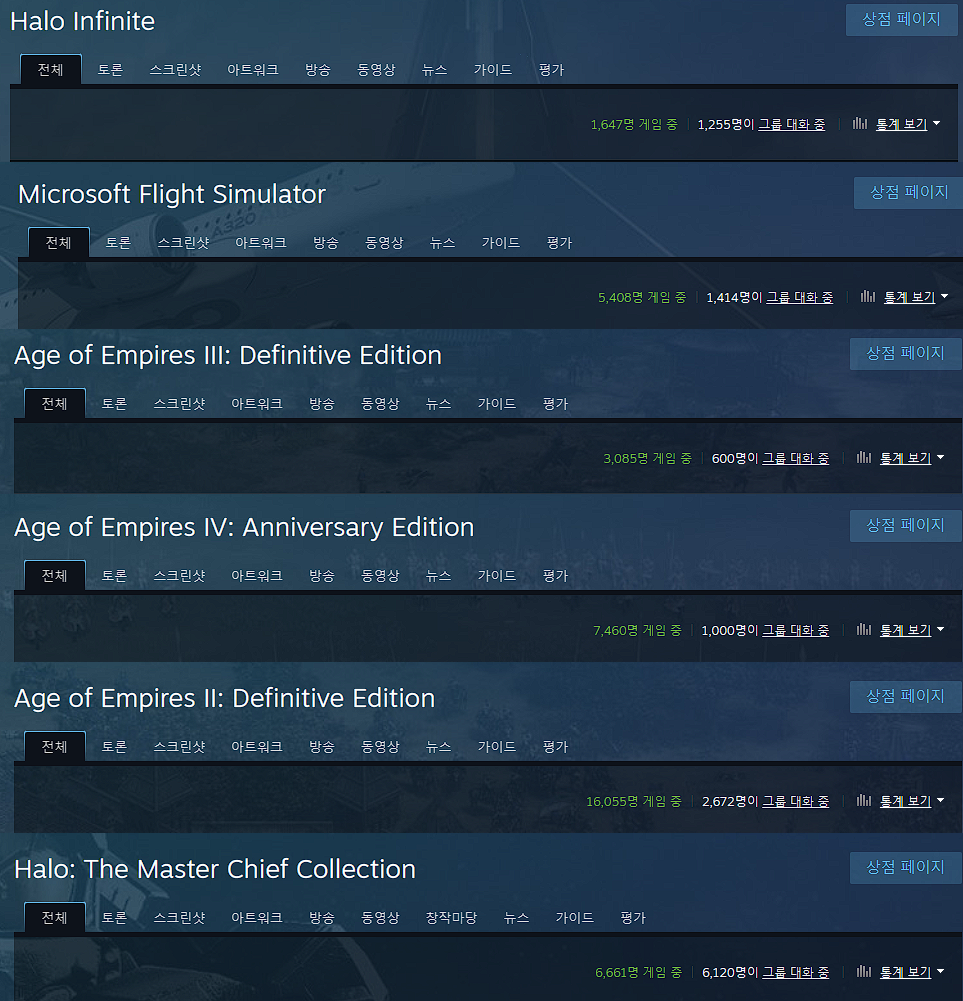Open the 가이드 tab under Age of Empires II

click(x=496, y=746)
